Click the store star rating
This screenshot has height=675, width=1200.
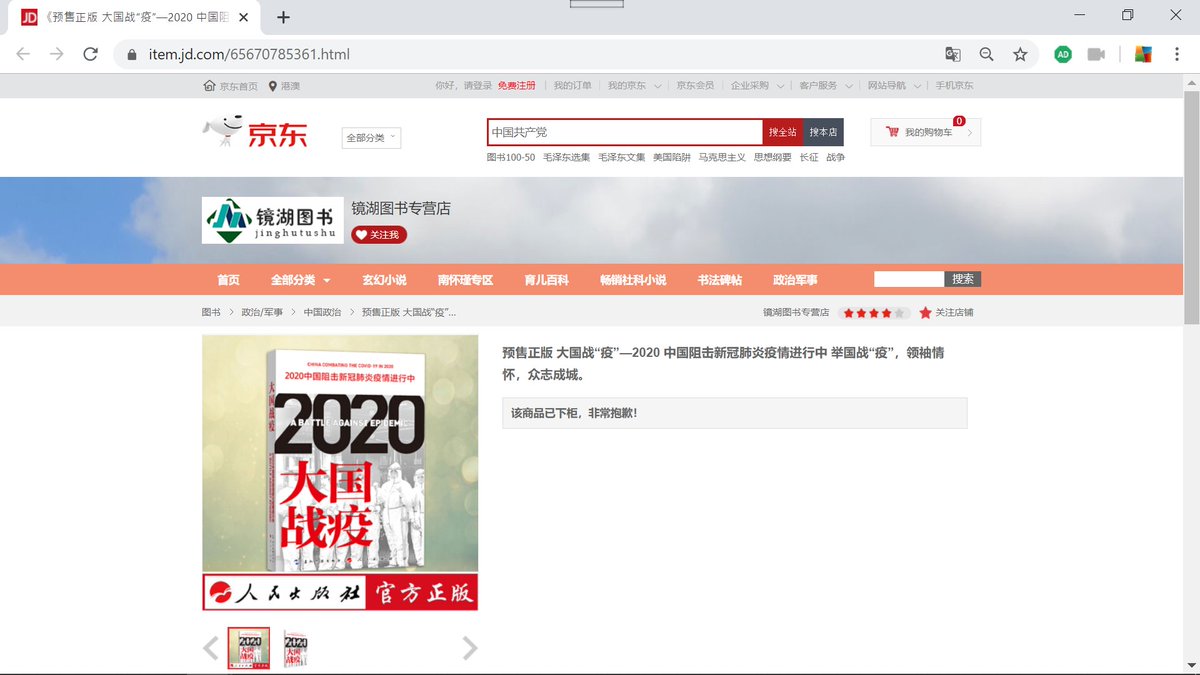coord(875,313)
